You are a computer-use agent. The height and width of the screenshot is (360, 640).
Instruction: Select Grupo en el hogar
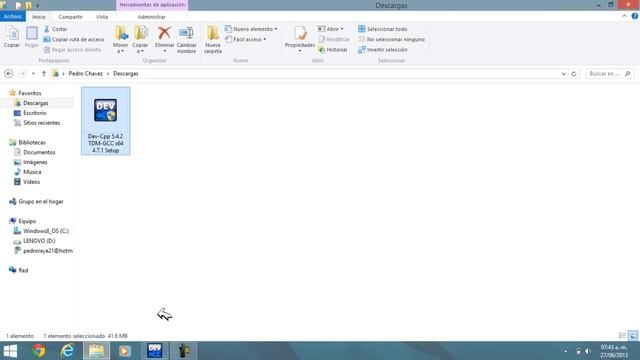tap(41, 202)
